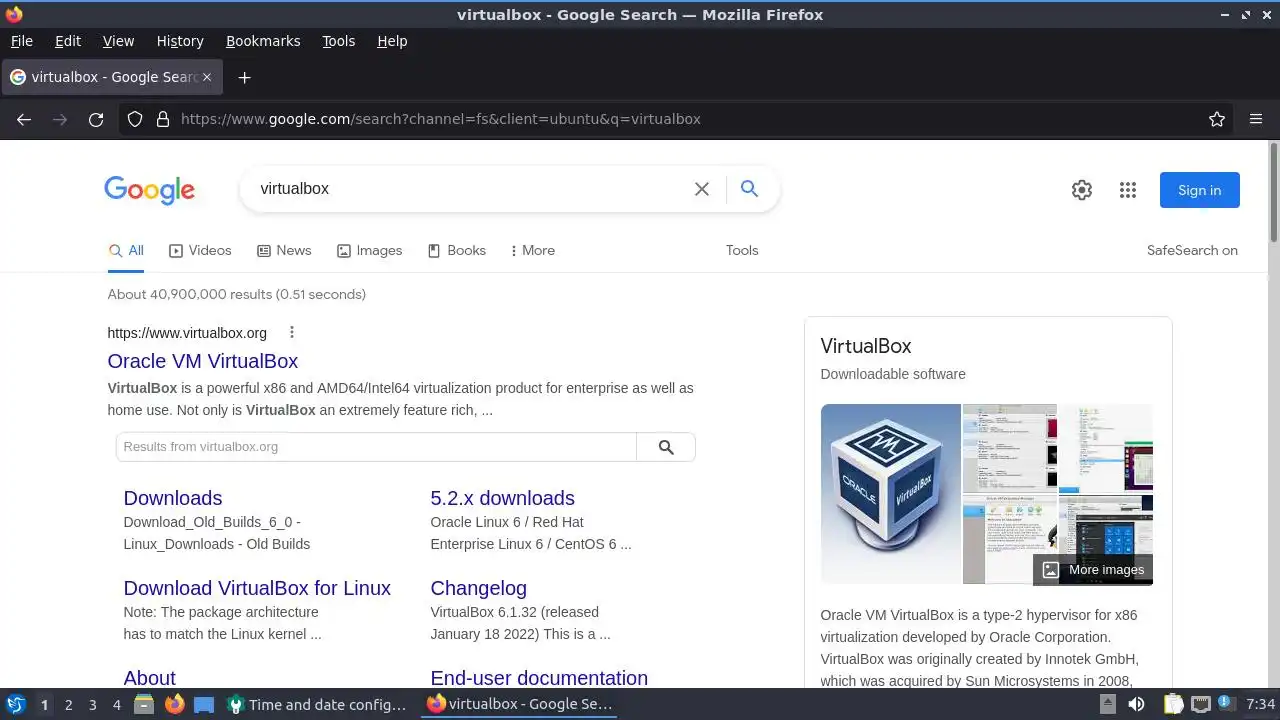
Task: Switch to the Images results tab
Action: click(x=369, y=251)
